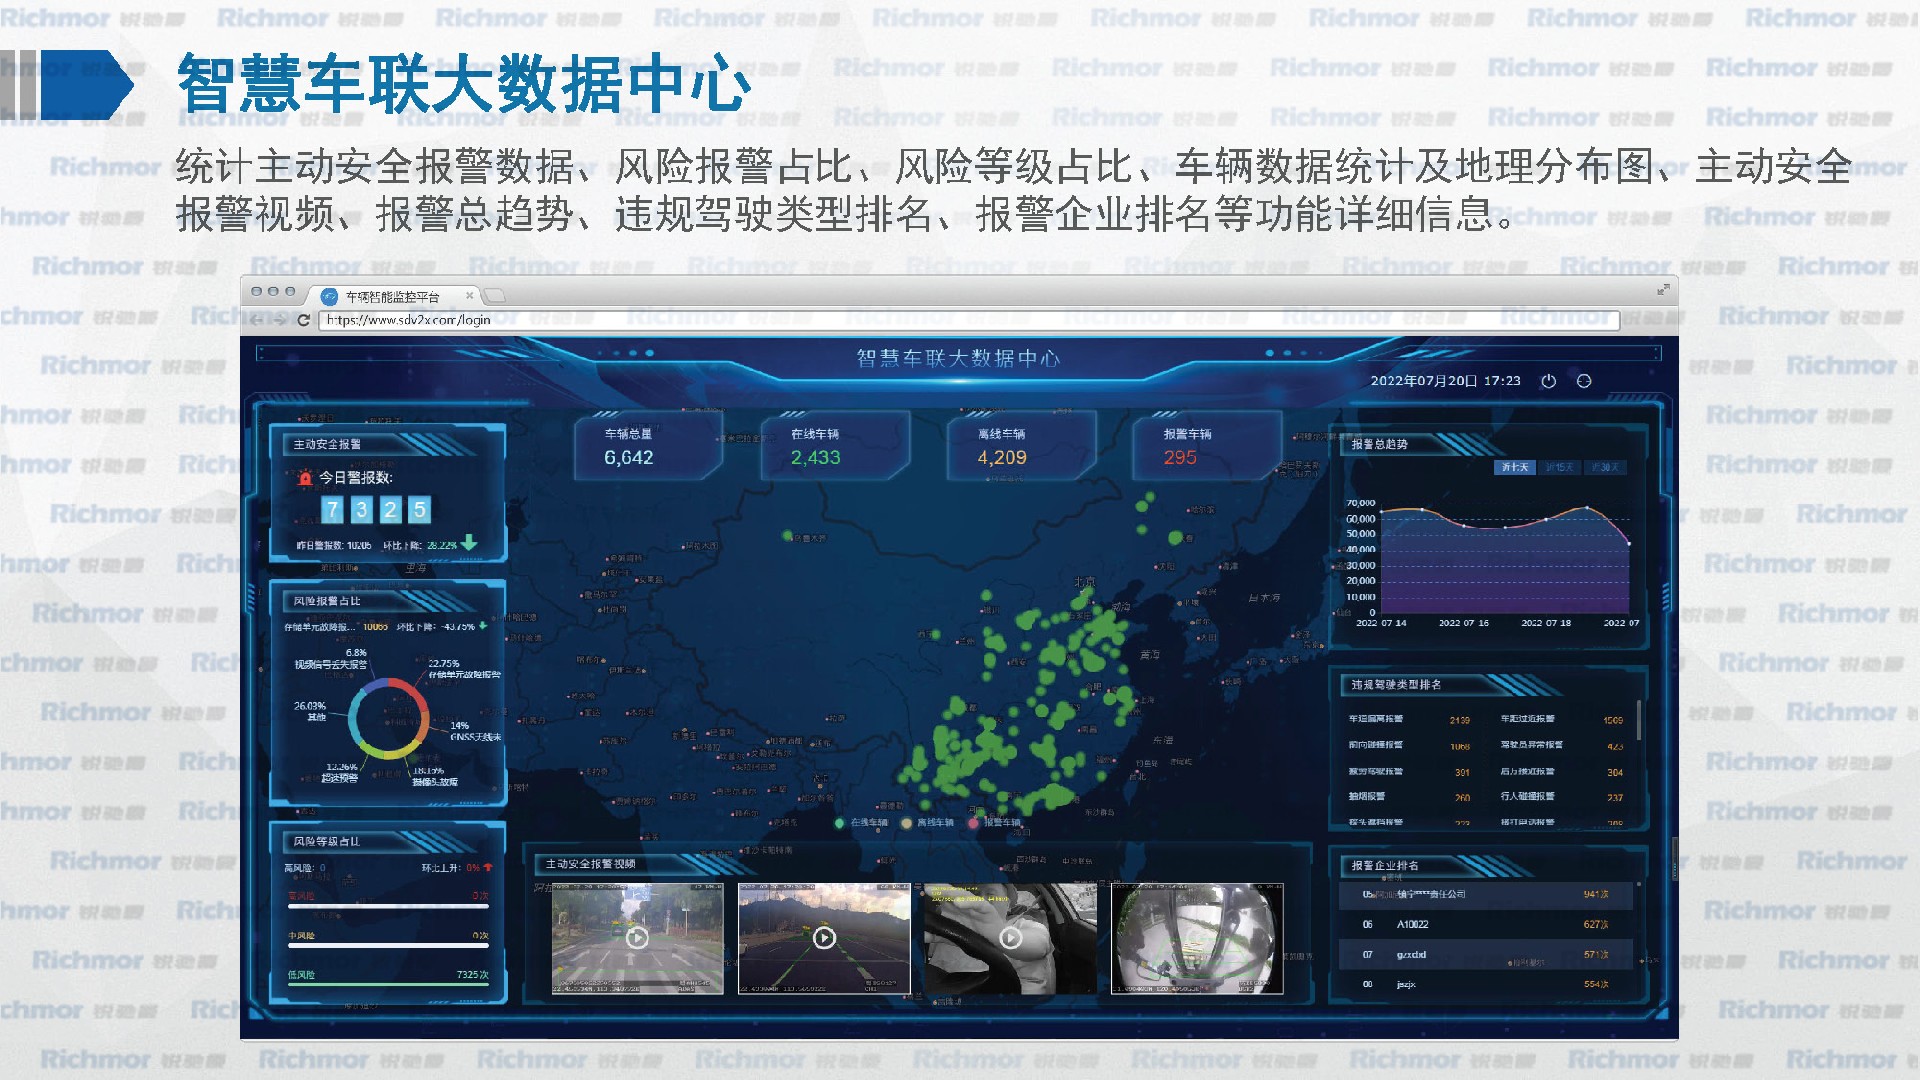Screen dimensions: 1920x1080
Task: Click the 主动安全报警视频 panel title
Action: pos(590,863)
